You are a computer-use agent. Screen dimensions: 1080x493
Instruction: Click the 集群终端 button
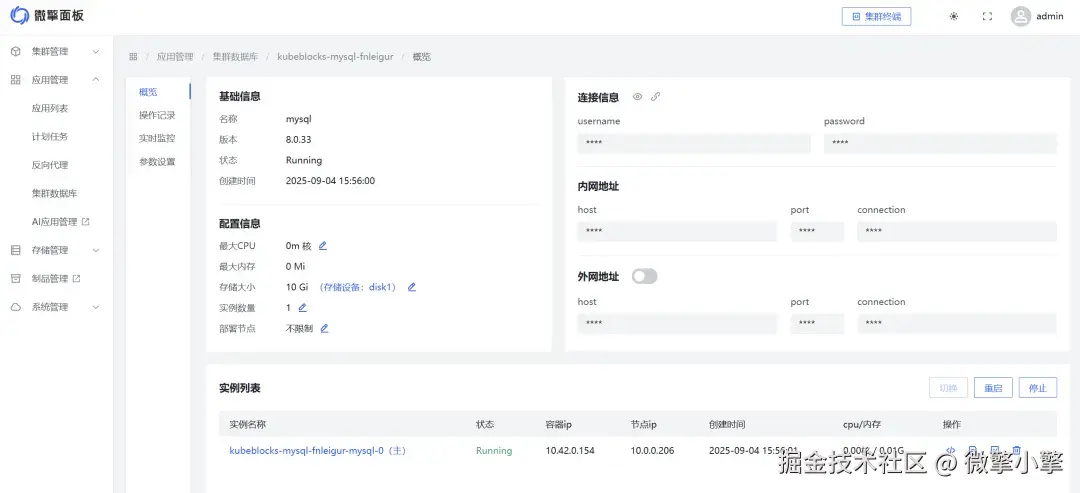(876, 17)
